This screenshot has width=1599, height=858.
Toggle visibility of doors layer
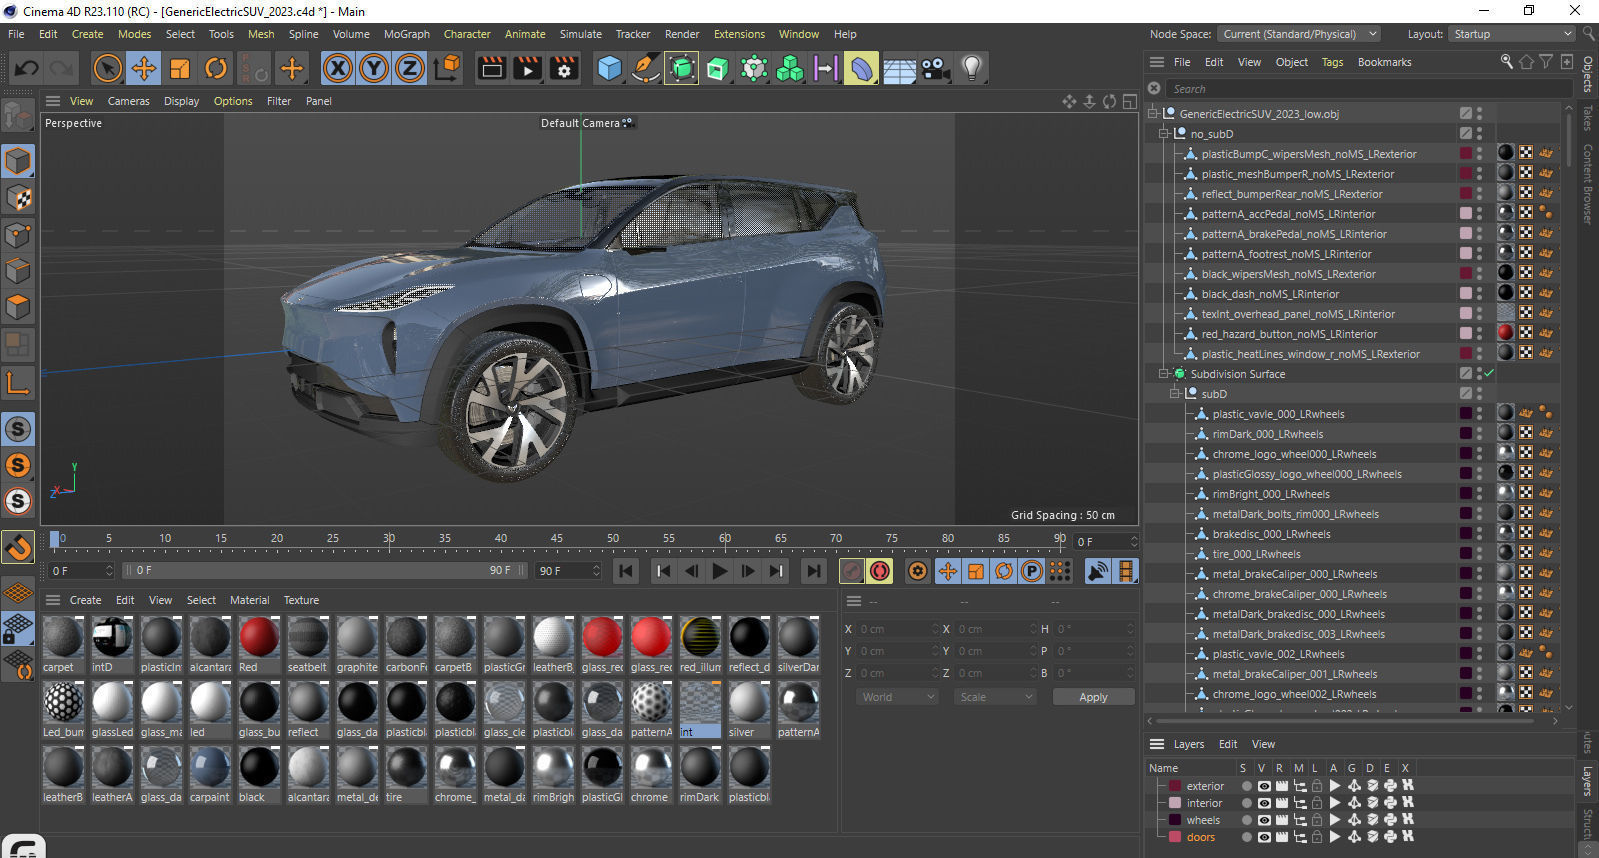click(1264, 837)
